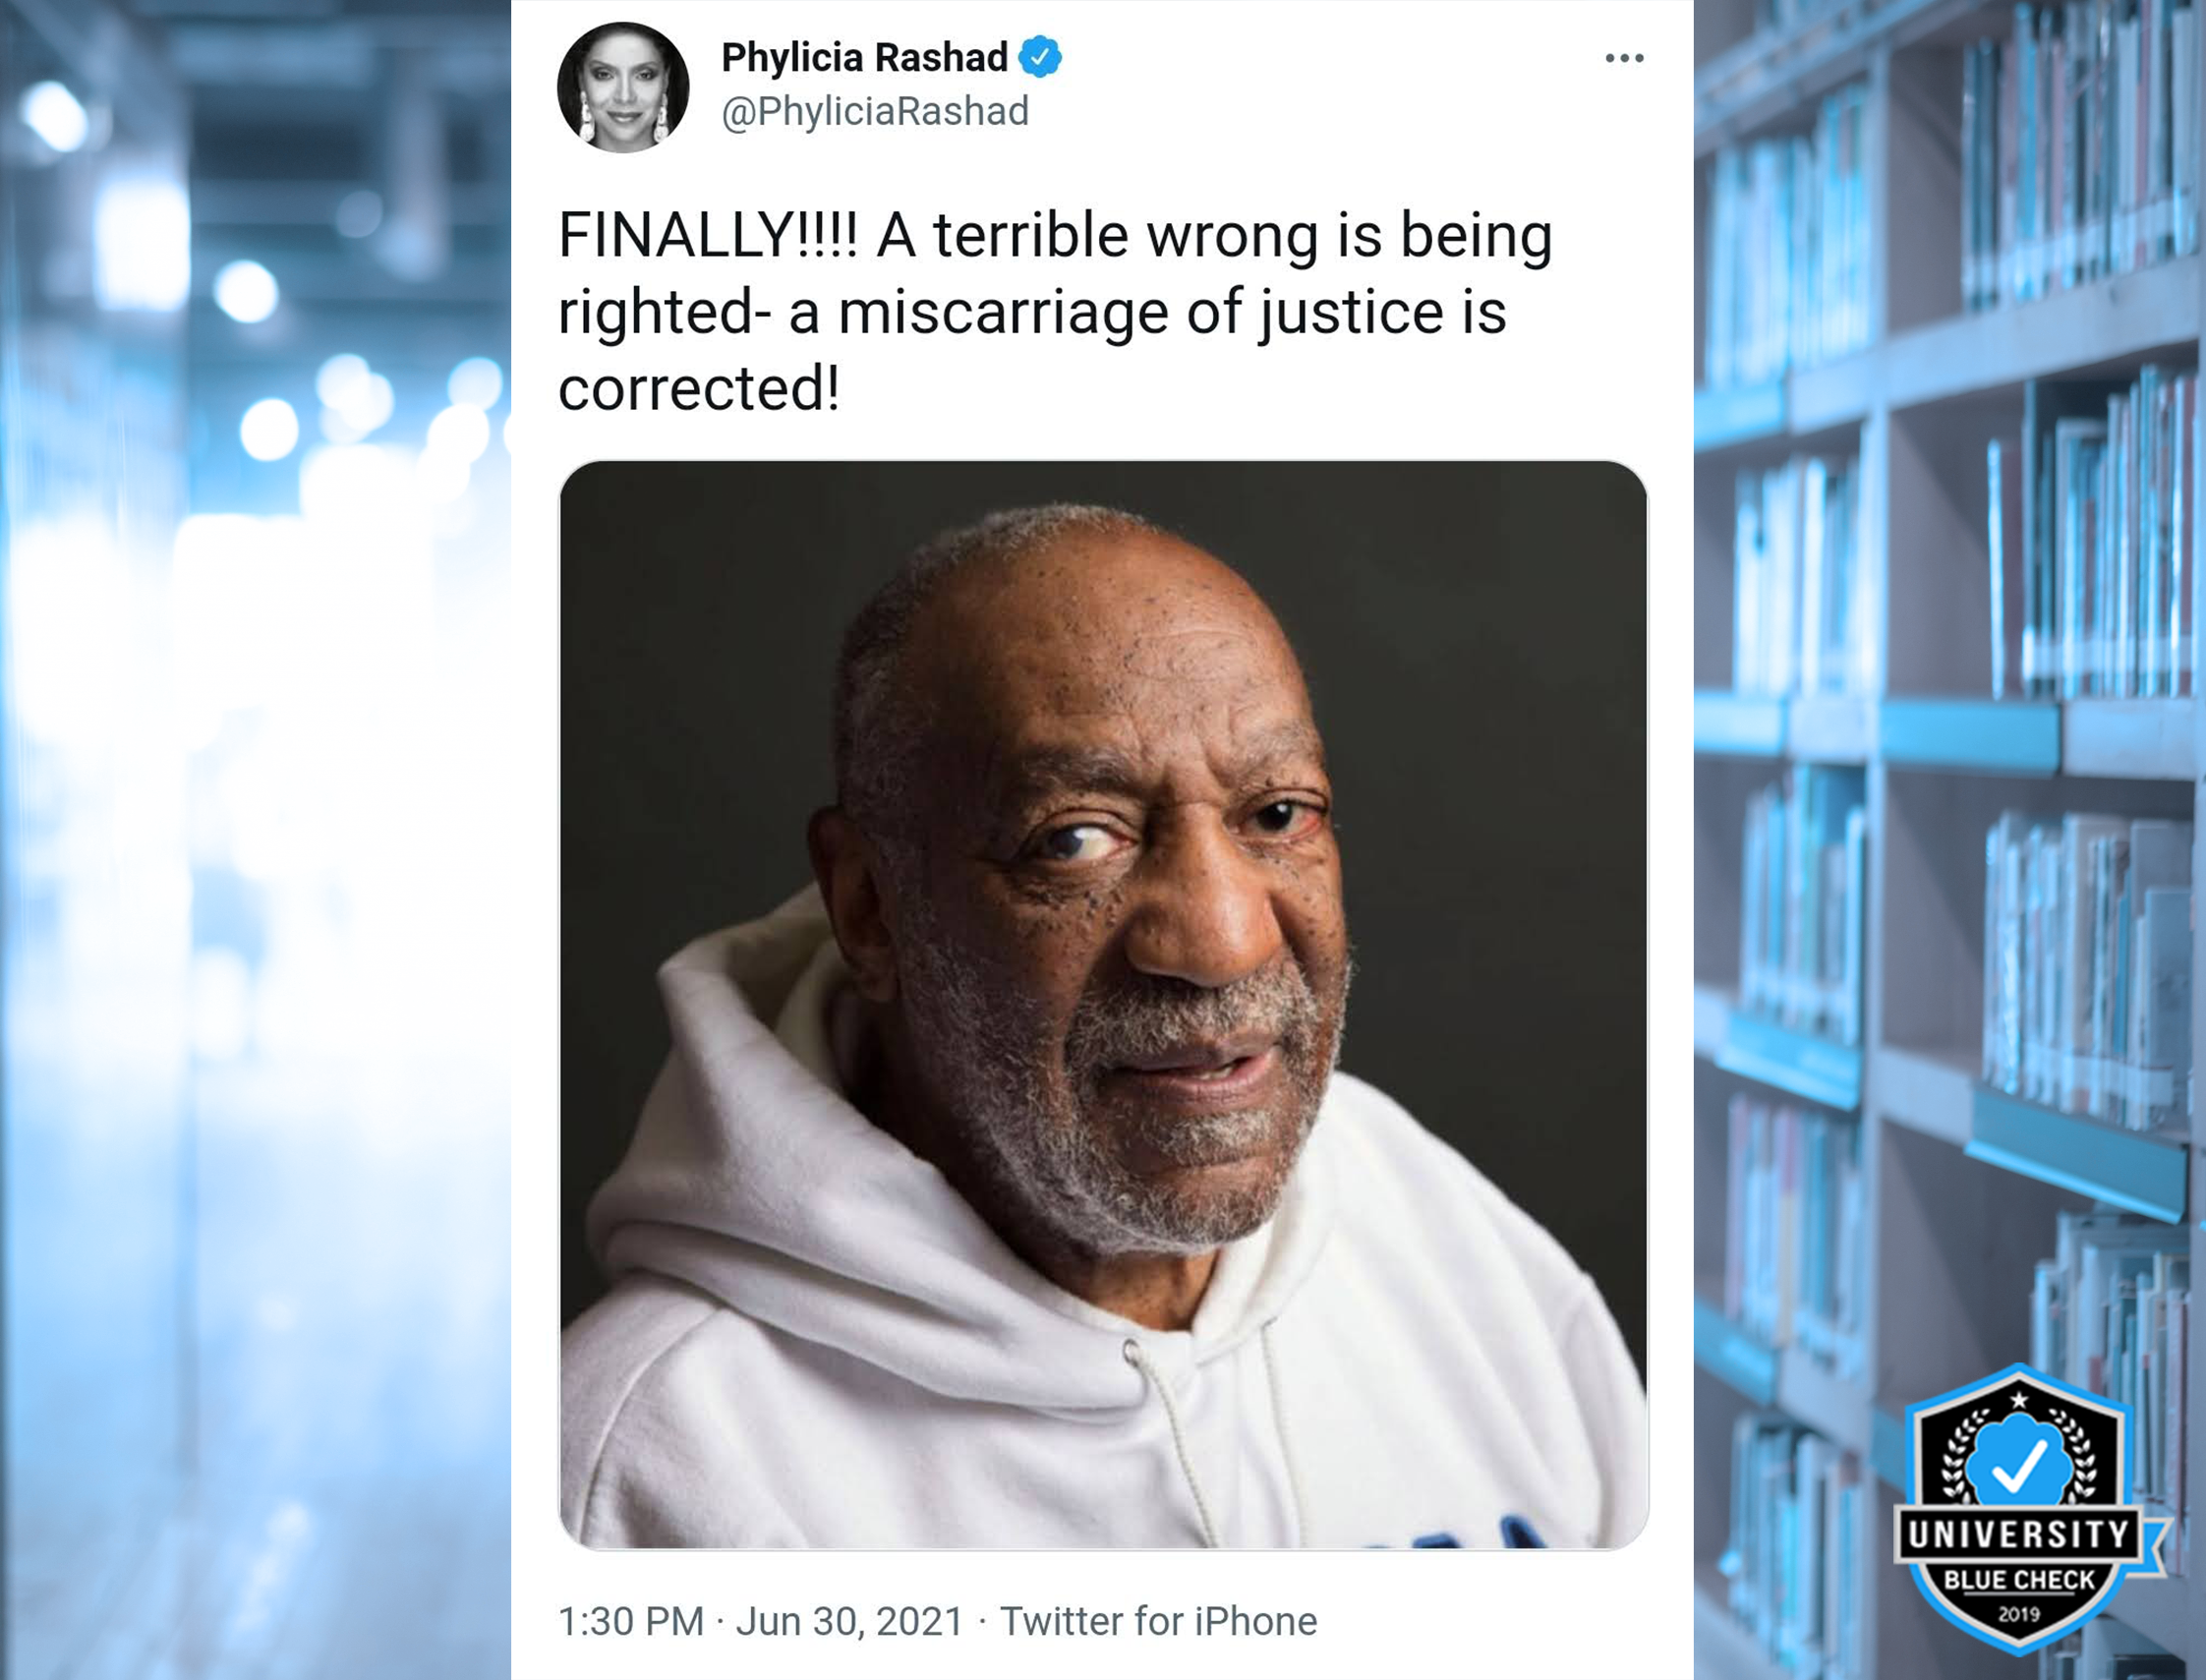Click the 1:30 PM timestamp

[x=631, y=1621]
